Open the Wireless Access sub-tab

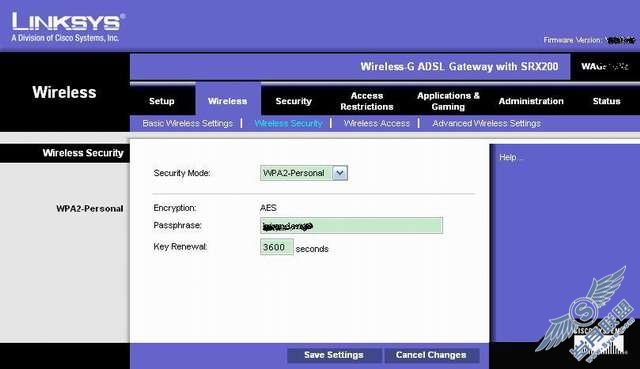[x=376, y=123]
